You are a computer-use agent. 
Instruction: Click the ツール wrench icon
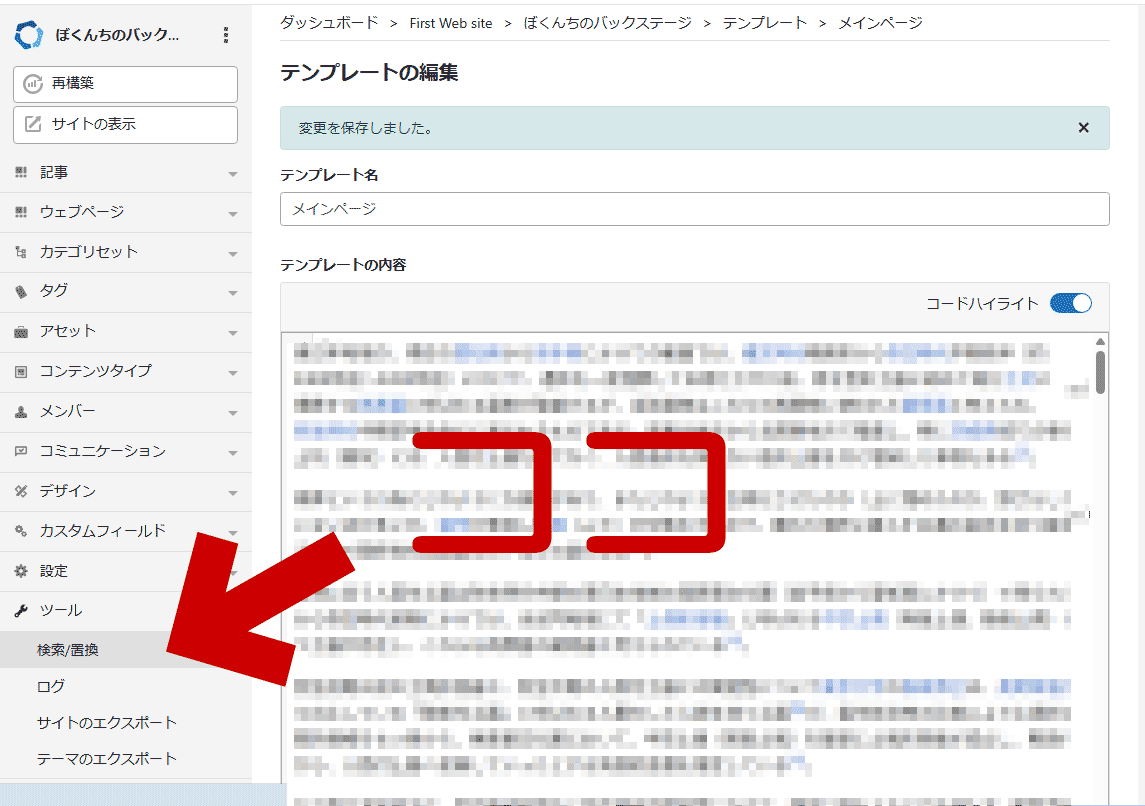coord(21,610)
